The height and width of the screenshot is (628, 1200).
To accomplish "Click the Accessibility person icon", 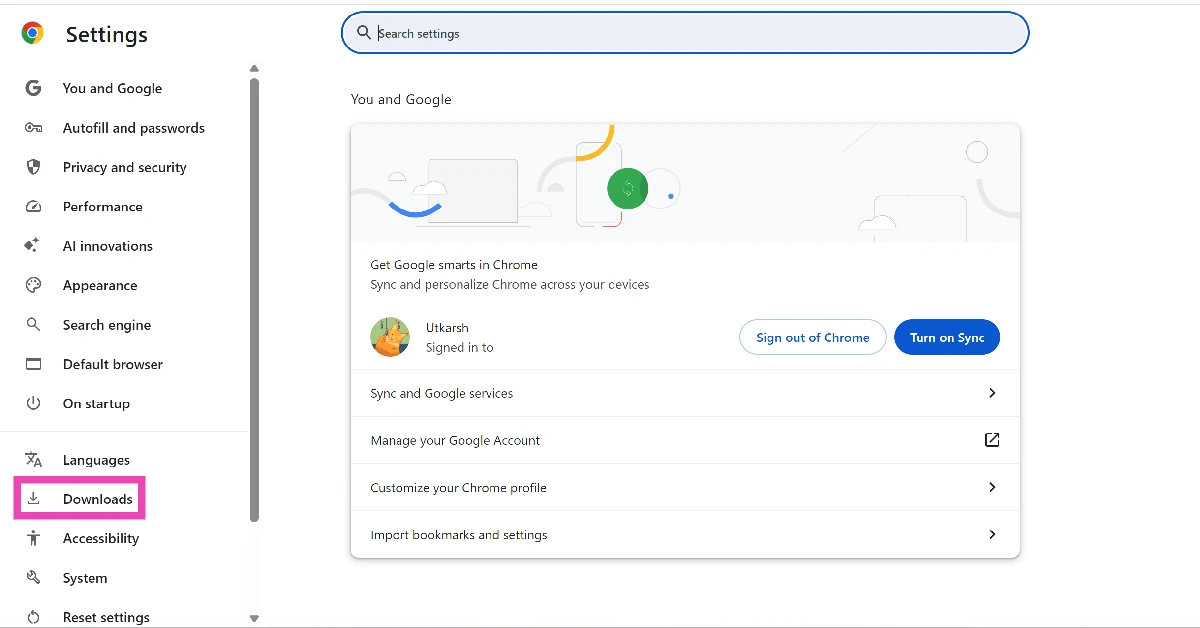I will [33, 538].
